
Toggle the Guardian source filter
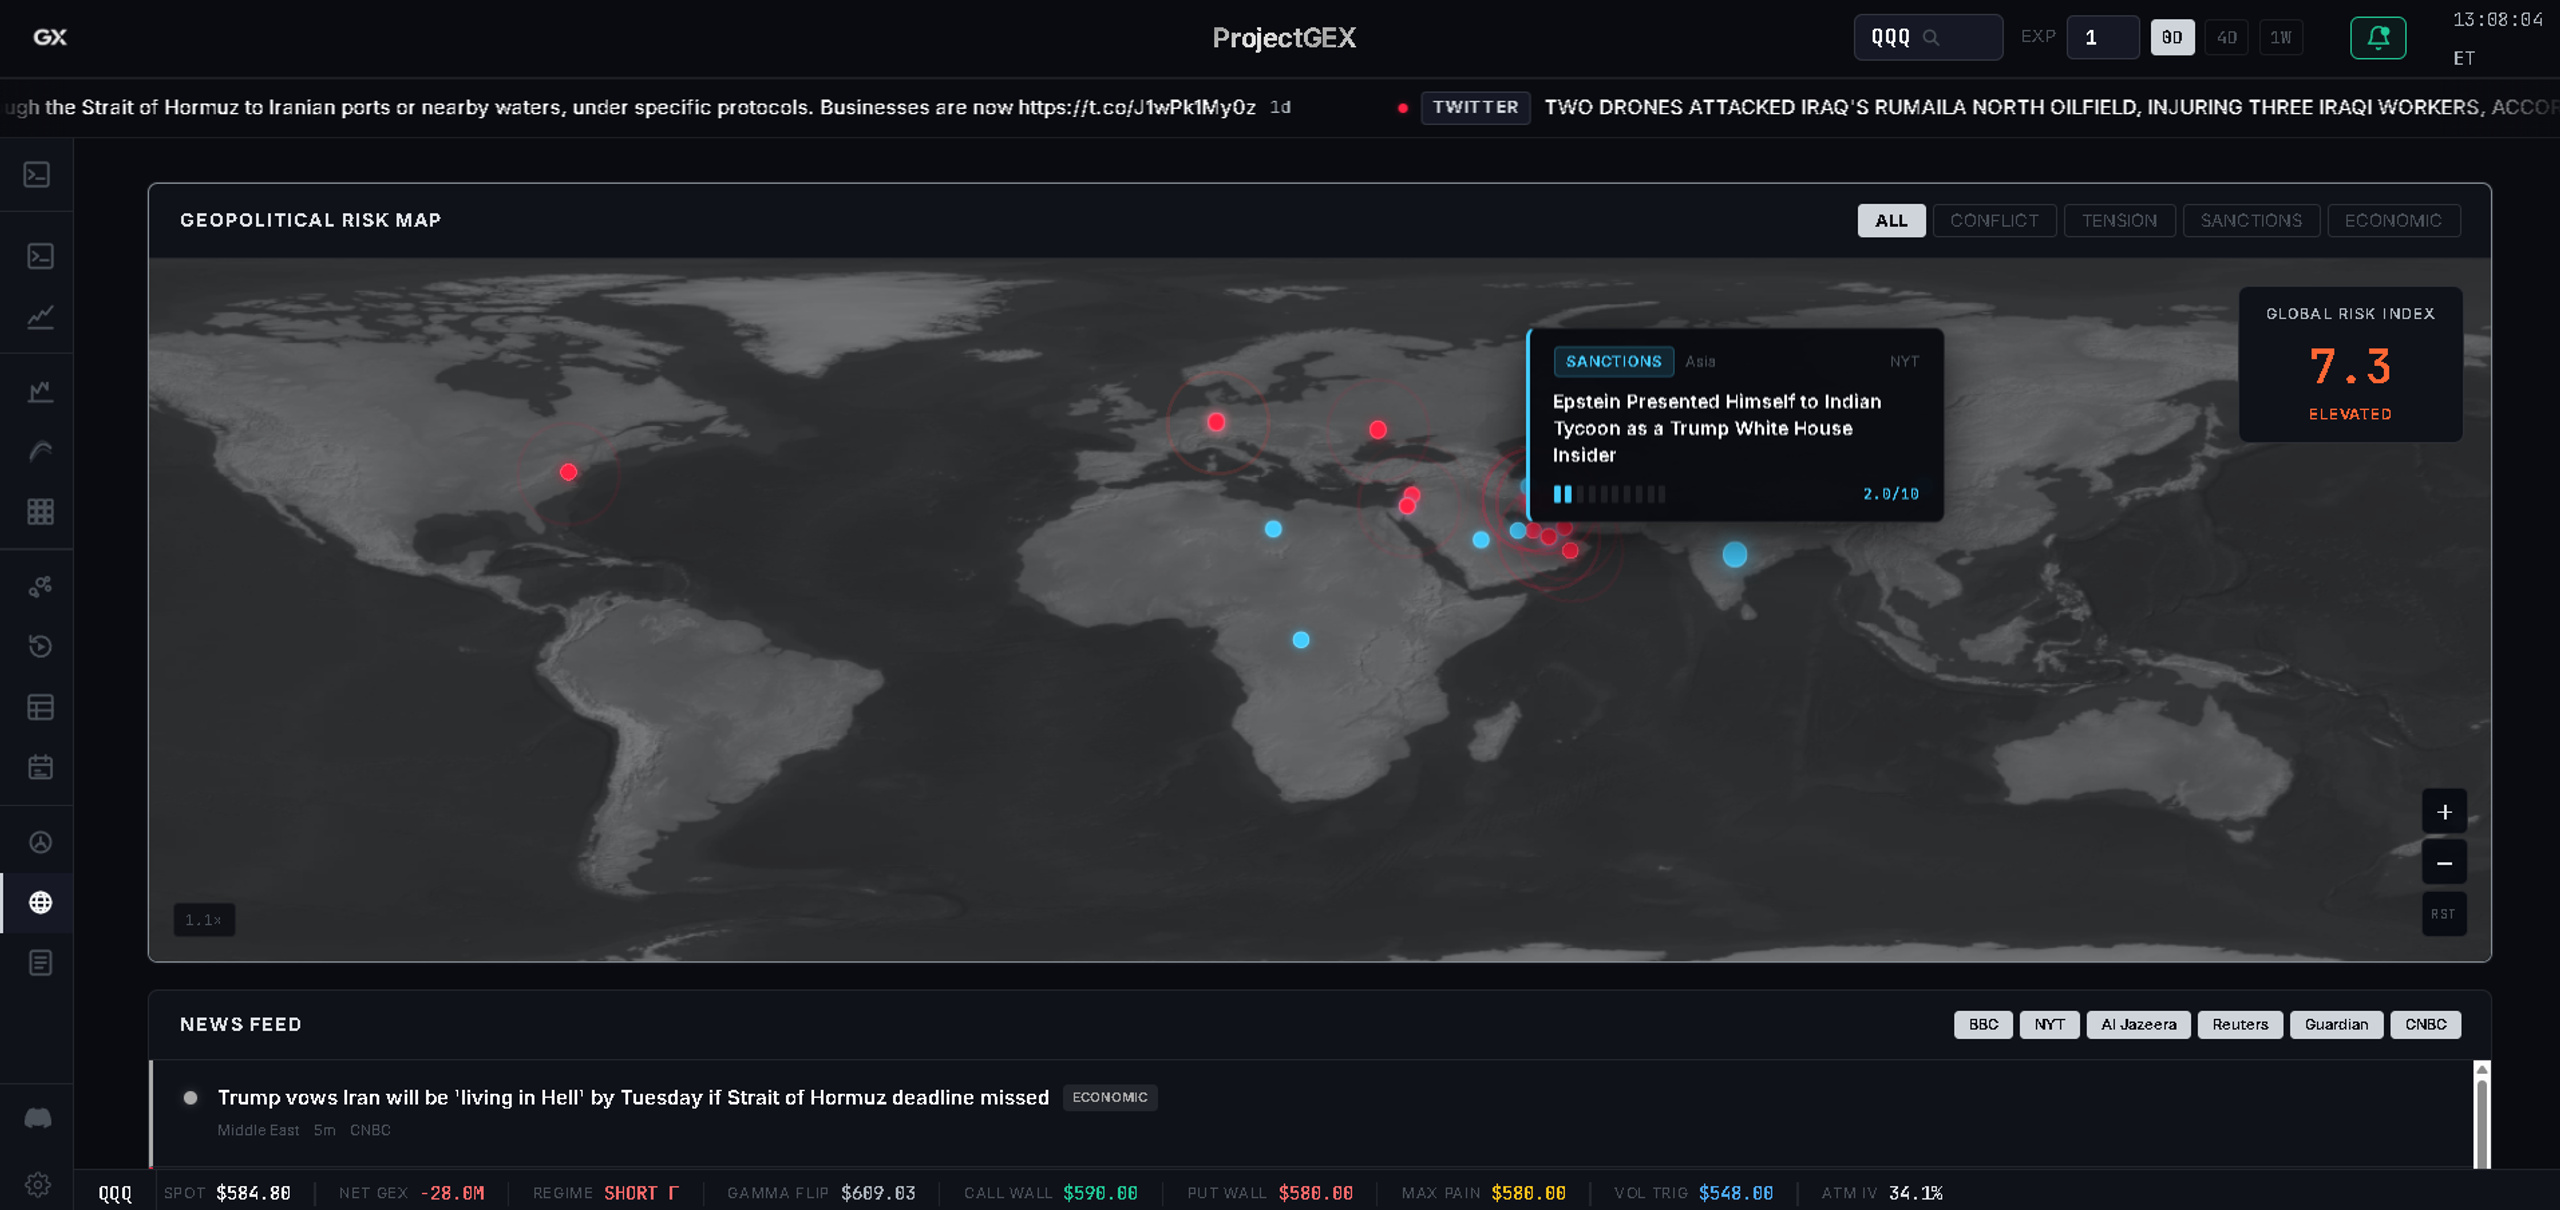tap(2336, 1024)
